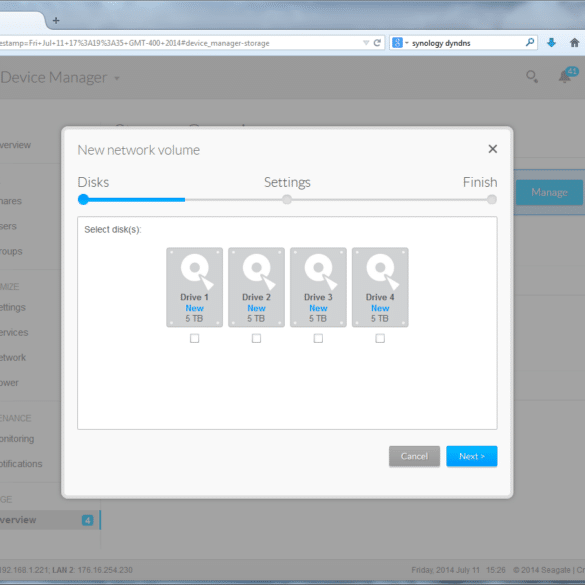The height and width of the screenshot is (585, 585).
Task: Click the date and time in footer
Action: 459,570
